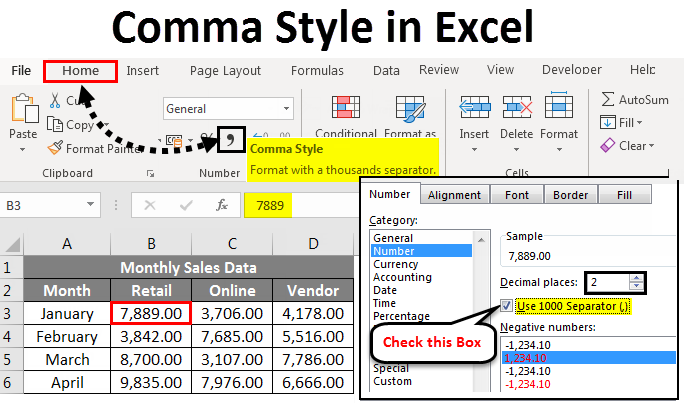Click Increase Decimal icon
684x403 pixels.
coord(260,136)
